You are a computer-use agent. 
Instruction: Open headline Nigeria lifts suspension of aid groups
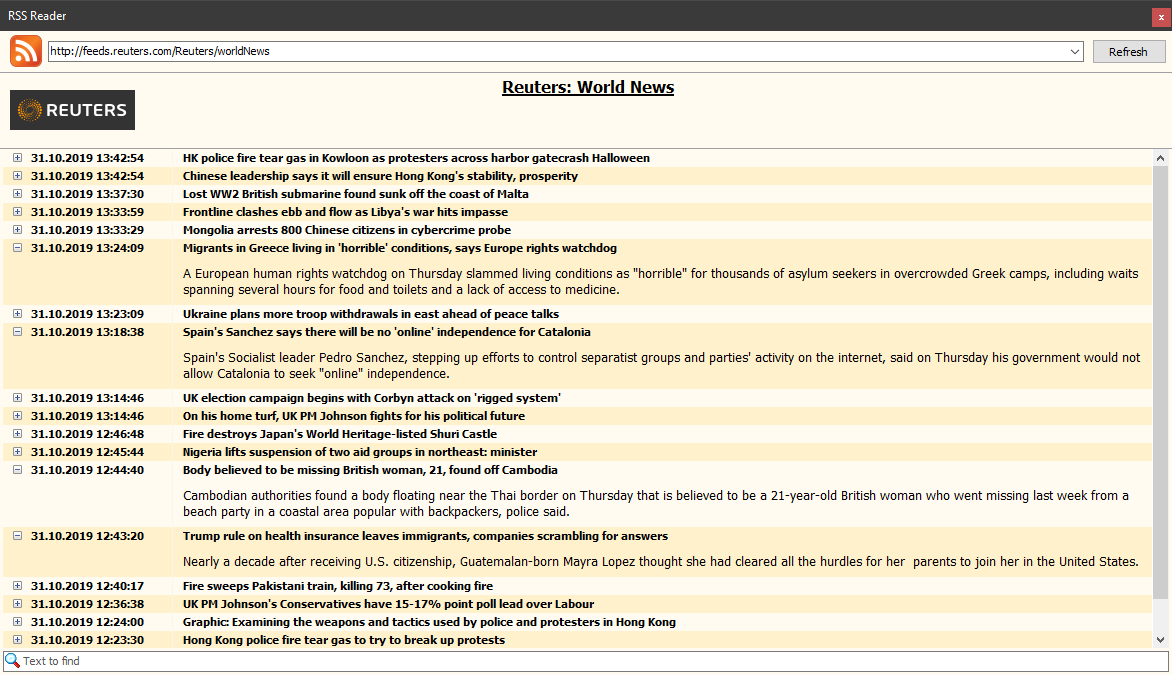[x=360, y=451]
